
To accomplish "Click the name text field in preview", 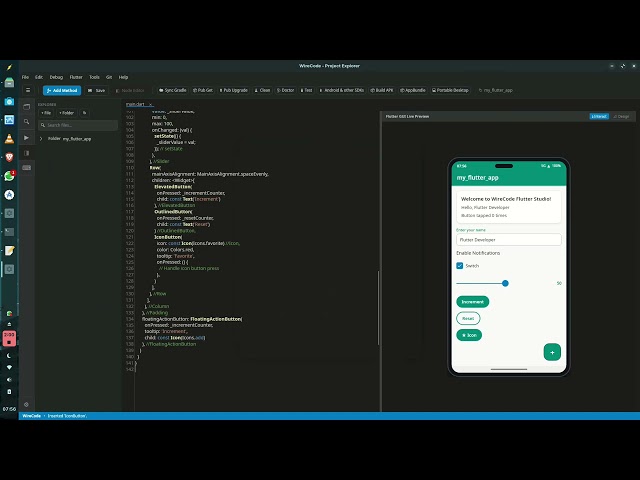I will 509,240.
